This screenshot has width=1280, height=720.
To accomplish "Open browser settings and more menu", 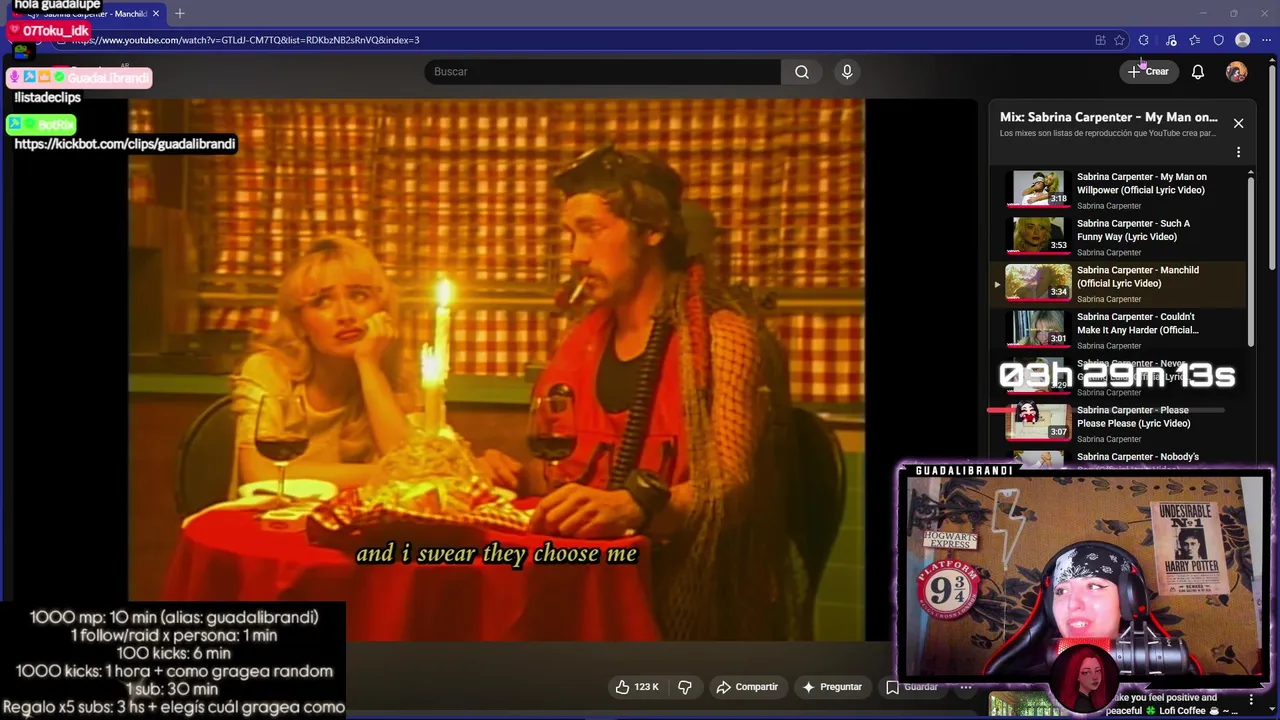I will pyautogui.click(x=1266, y=40).
